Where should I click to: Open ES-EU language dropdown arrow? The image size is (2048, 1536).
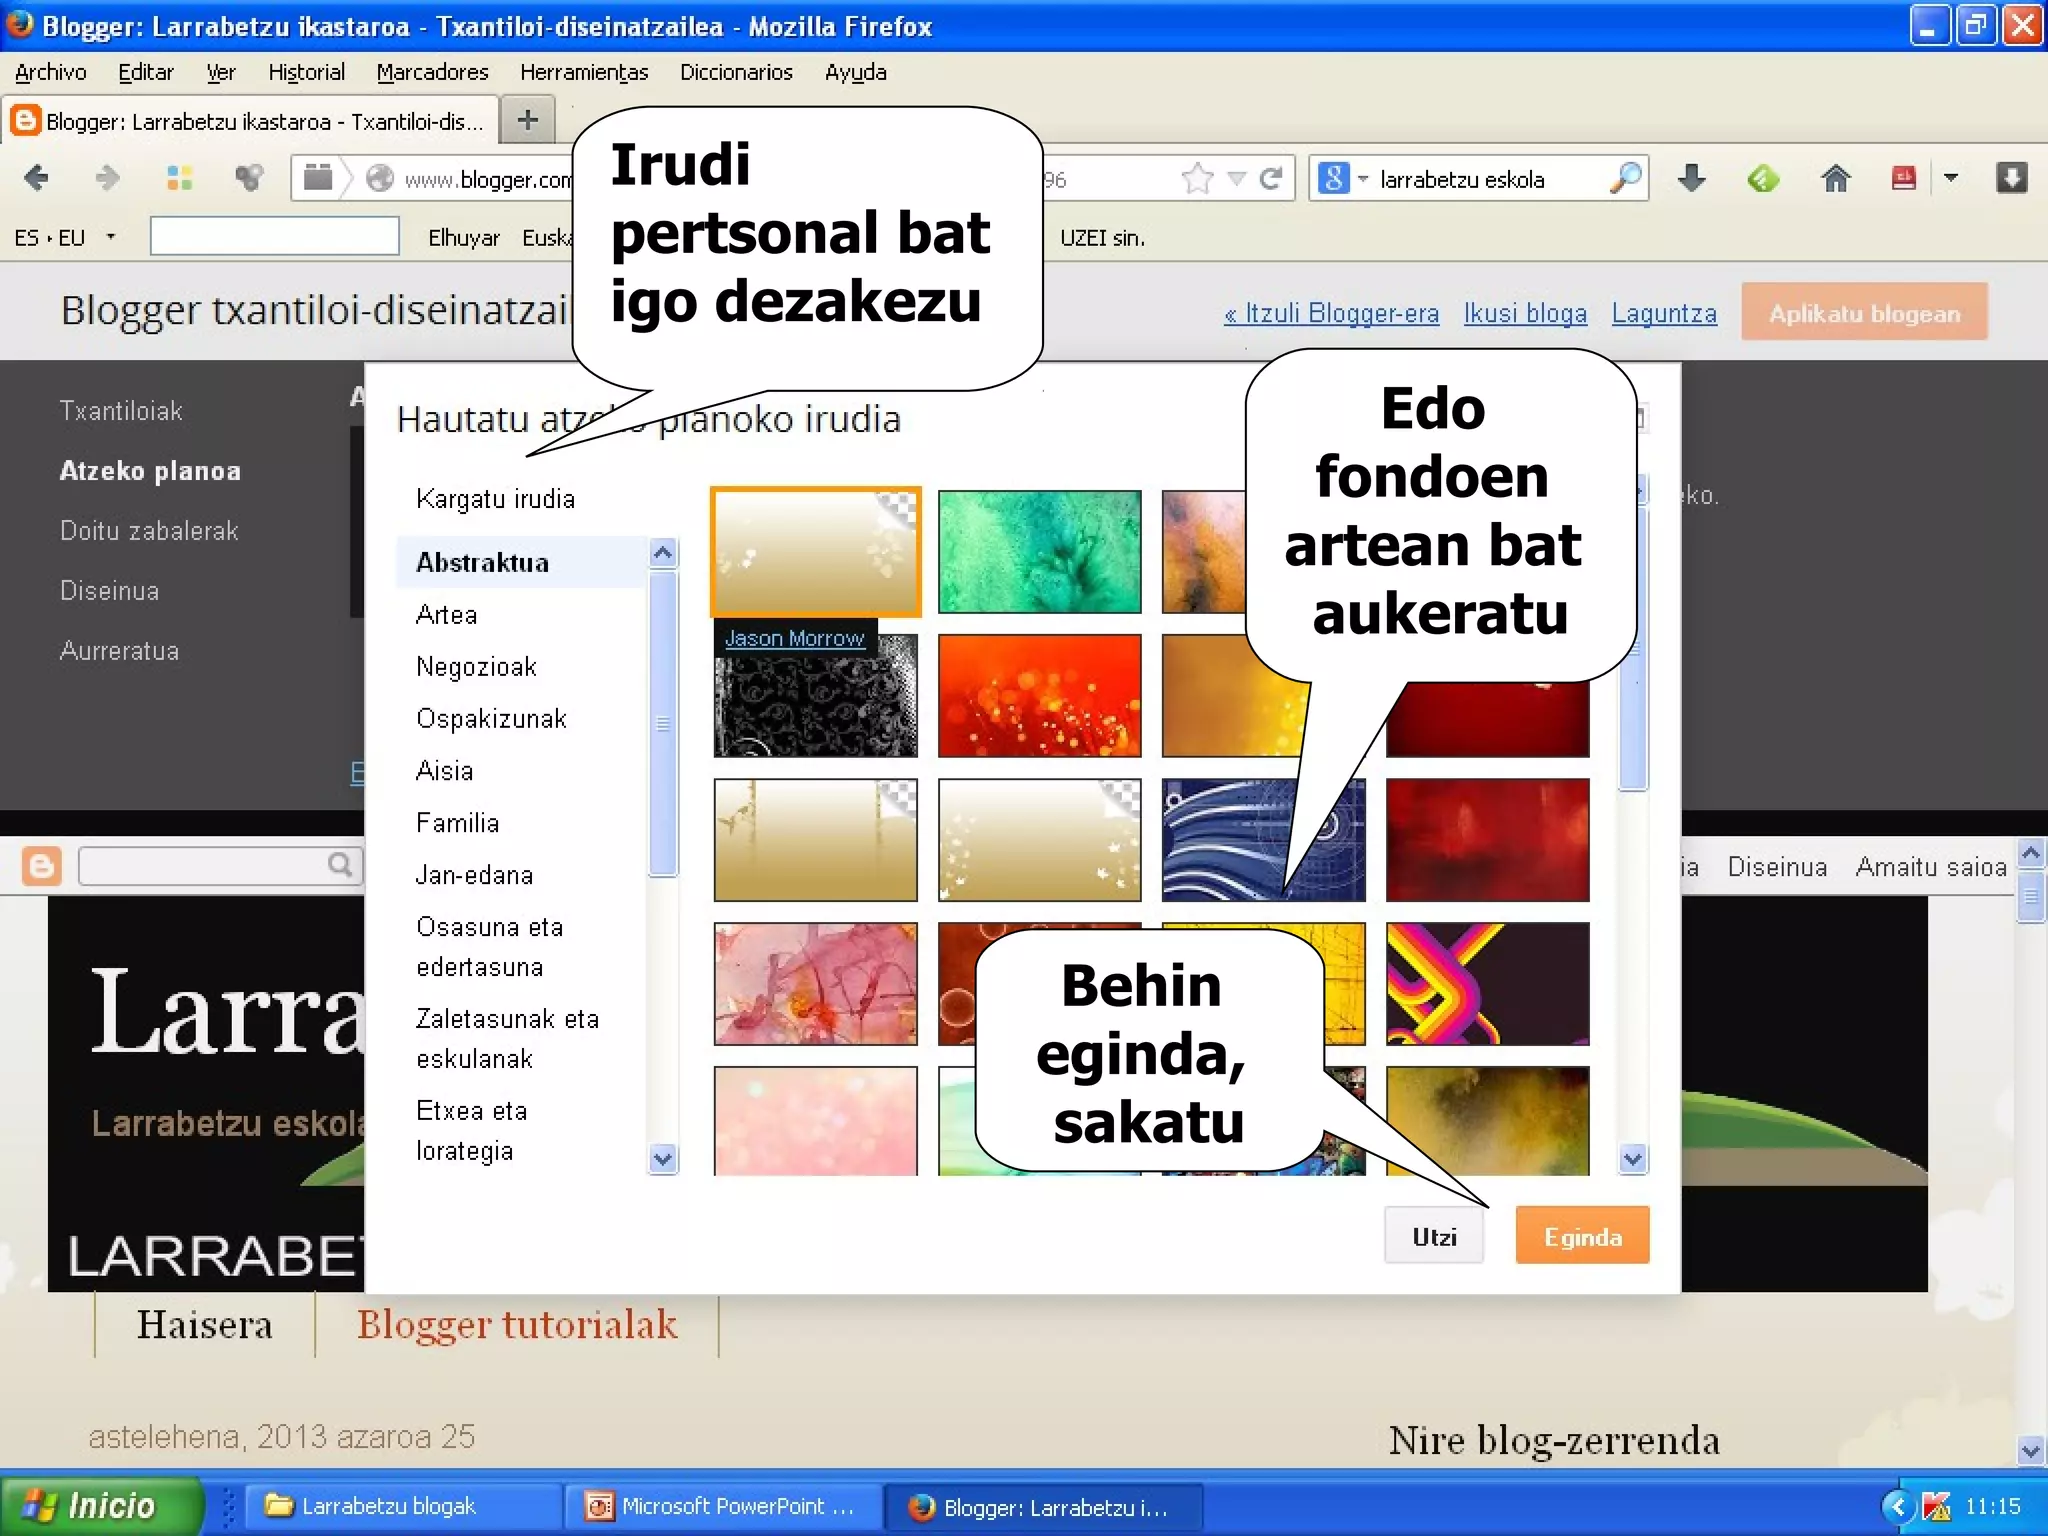111,237
